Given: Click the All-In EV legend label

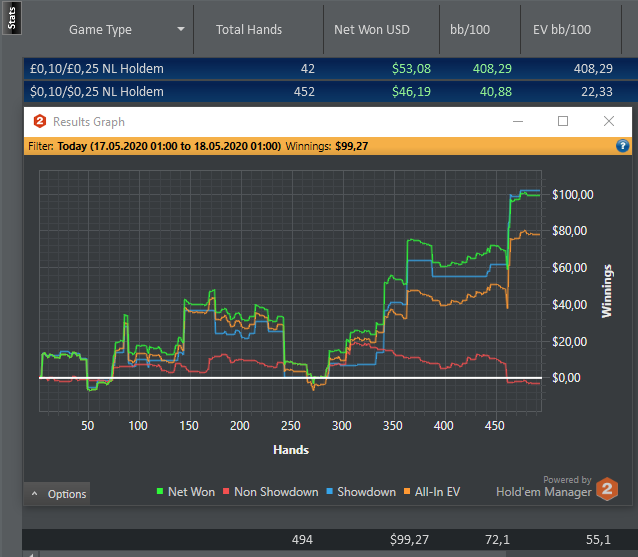Looking at the screenshot, I should click(x=437, y=492).
